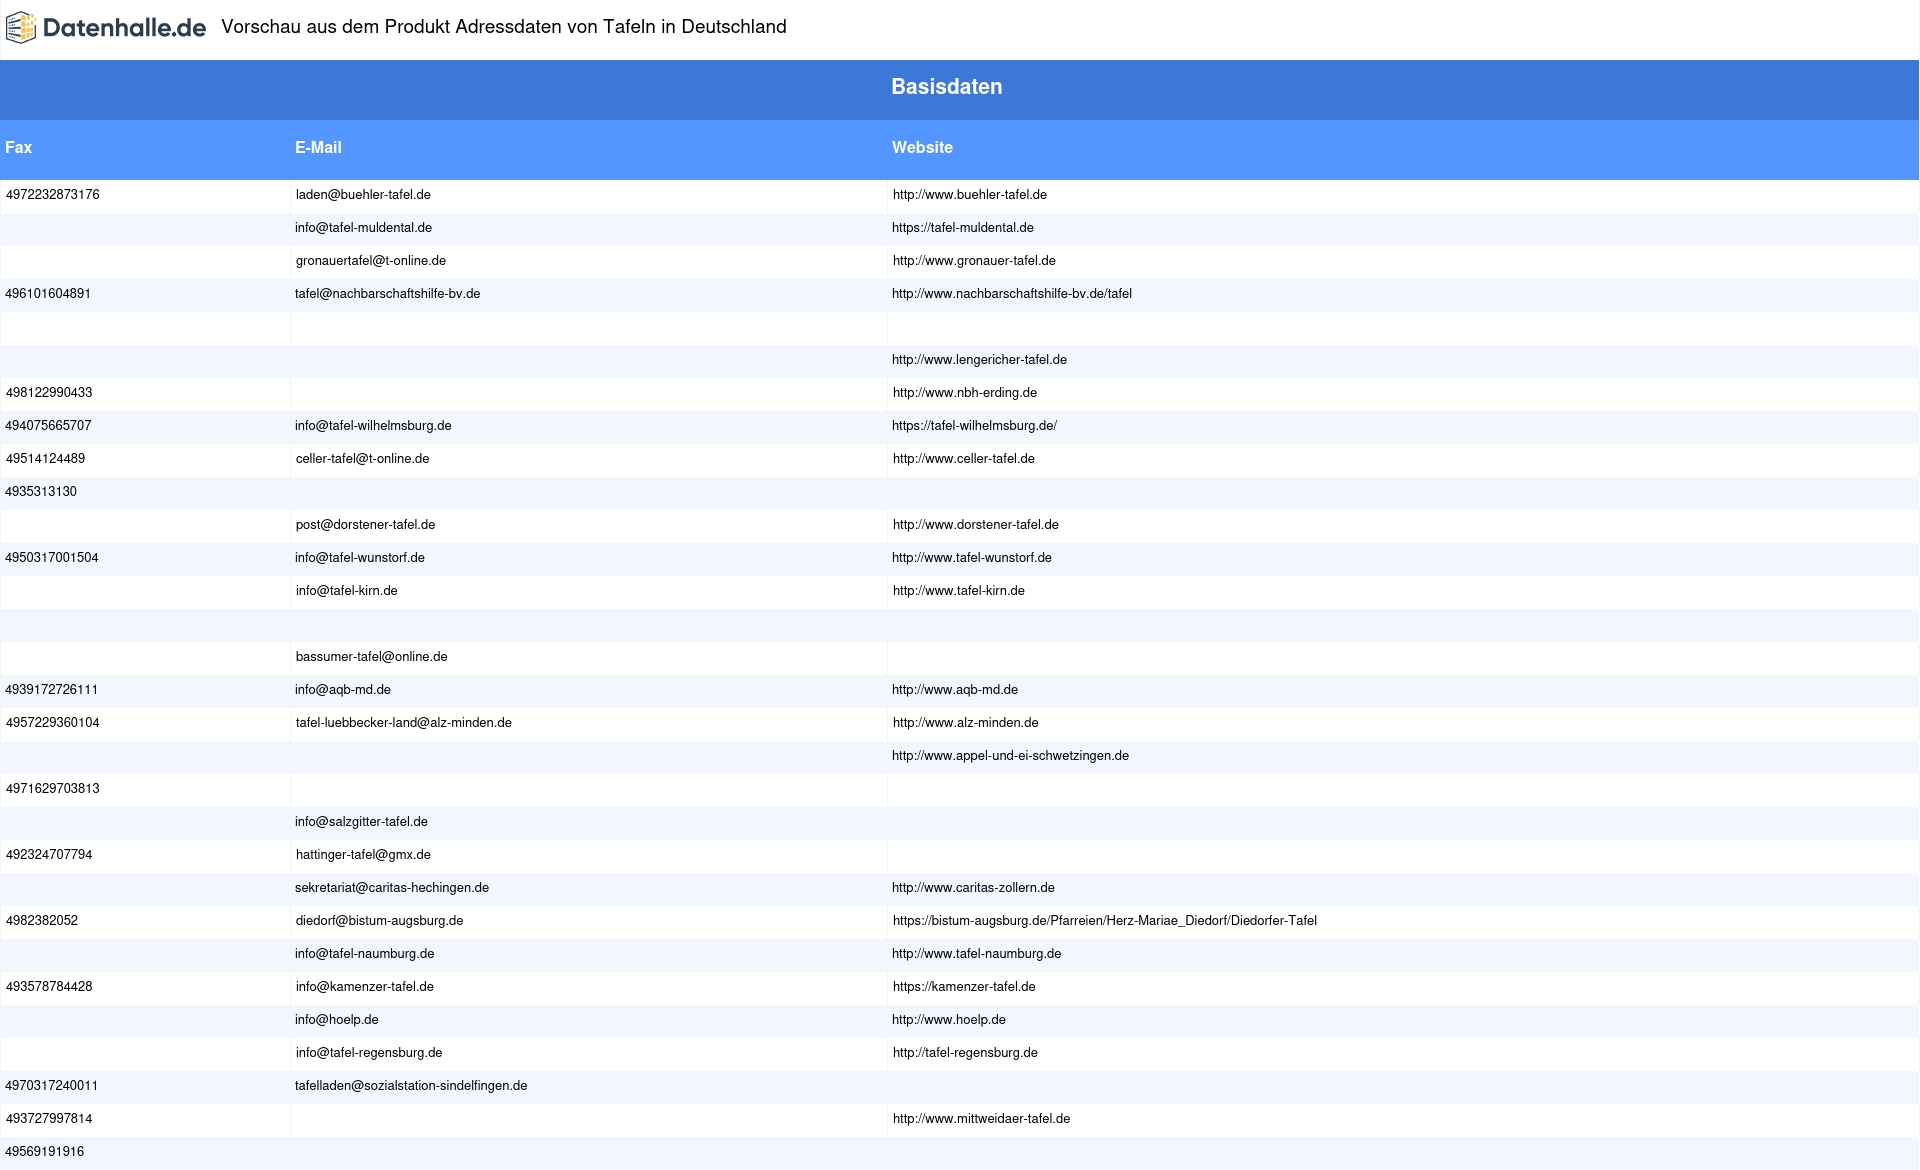
Task: Select the E-Mail column header
Action: (318, 148)
